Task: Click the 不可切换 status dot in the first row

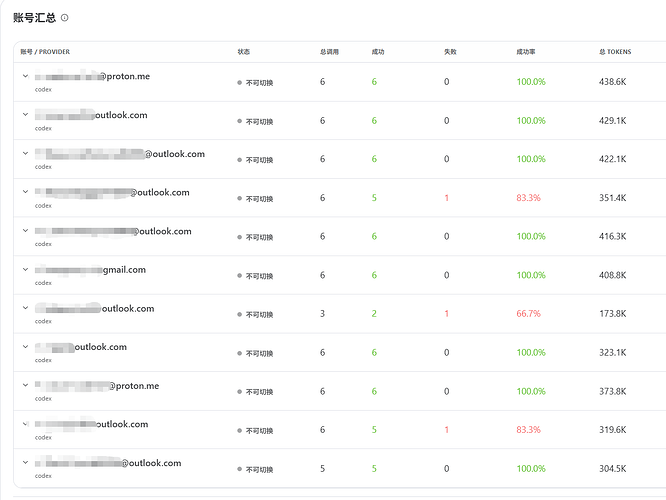Action: [x=240, y=83]
